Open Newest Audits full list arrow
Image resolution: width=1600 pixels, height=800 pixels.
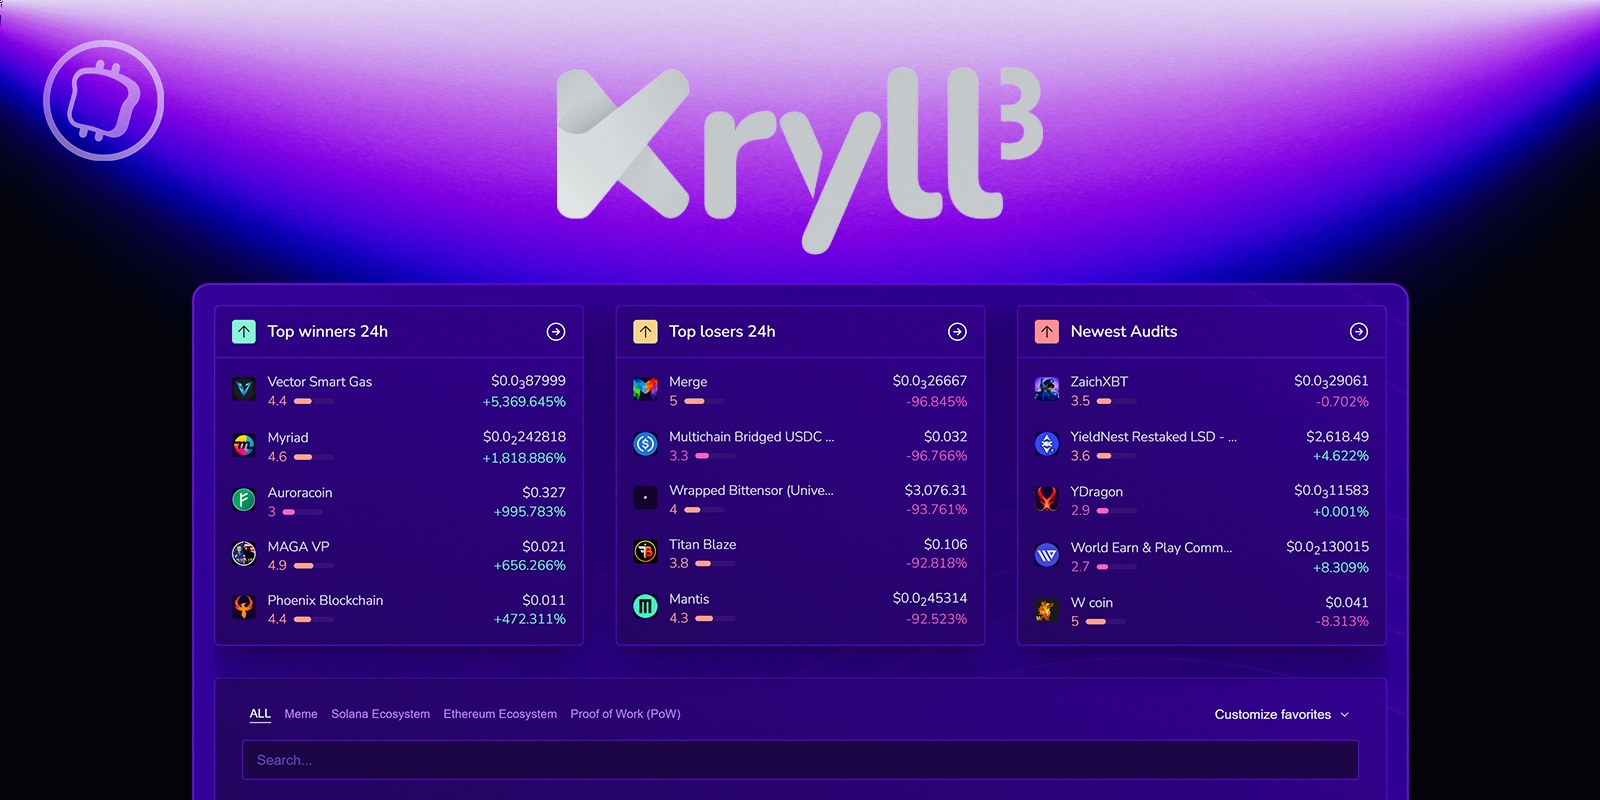(1358, 332)
